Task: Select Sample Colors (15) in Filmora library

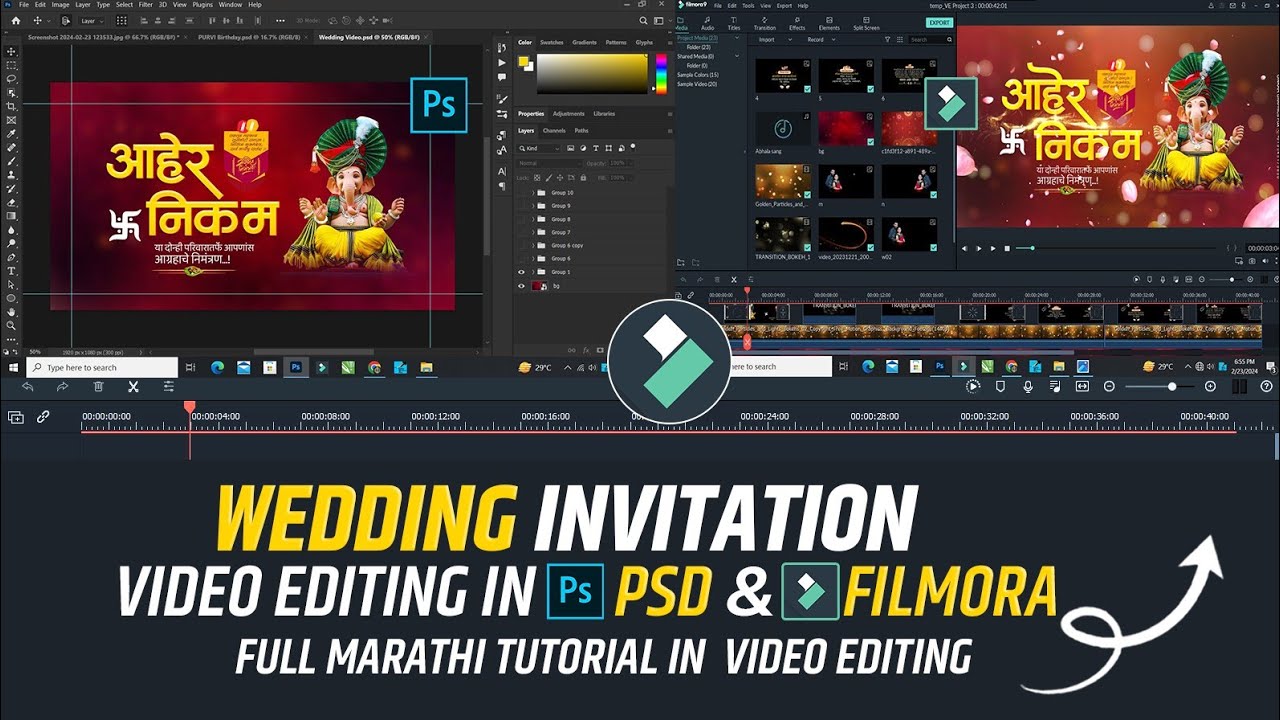Action: point(698,75)
